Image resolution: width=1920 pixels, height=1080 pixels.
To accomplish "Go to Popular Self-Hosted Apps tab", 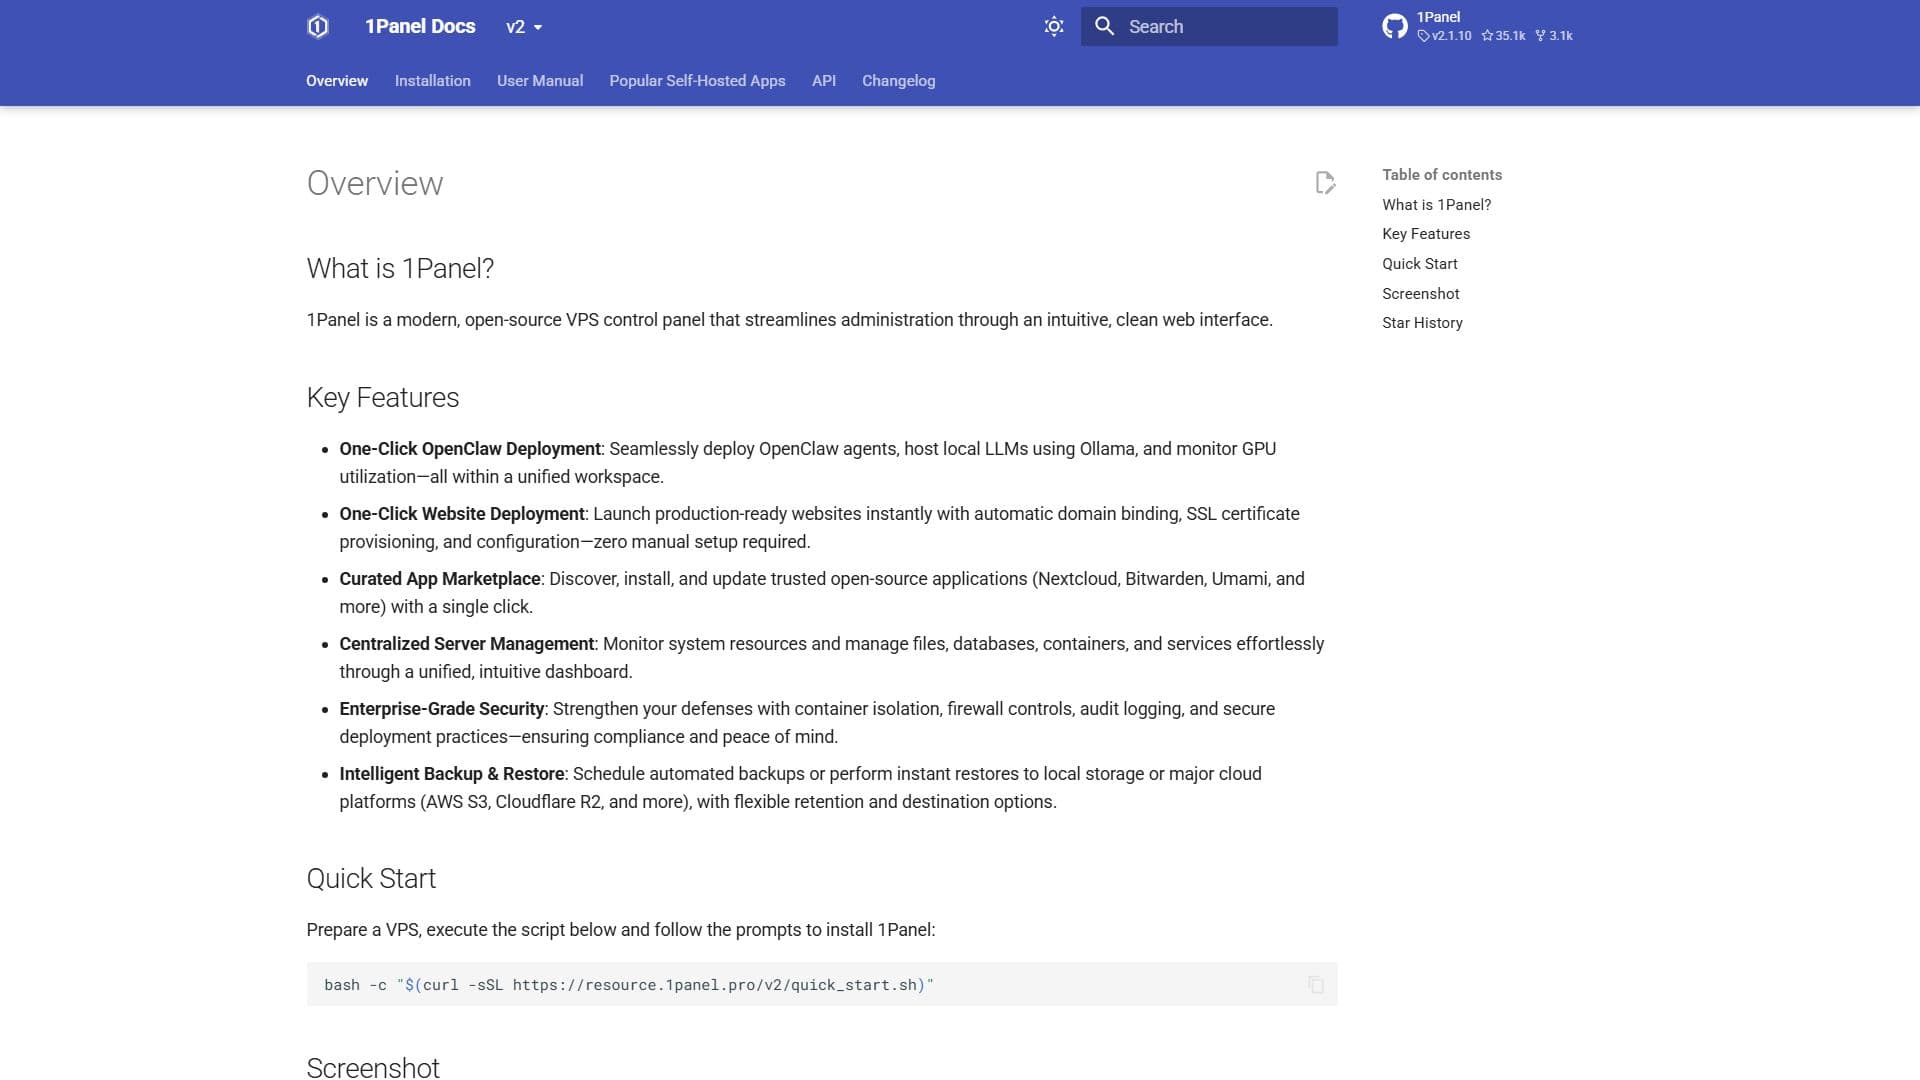I will 697,81.
